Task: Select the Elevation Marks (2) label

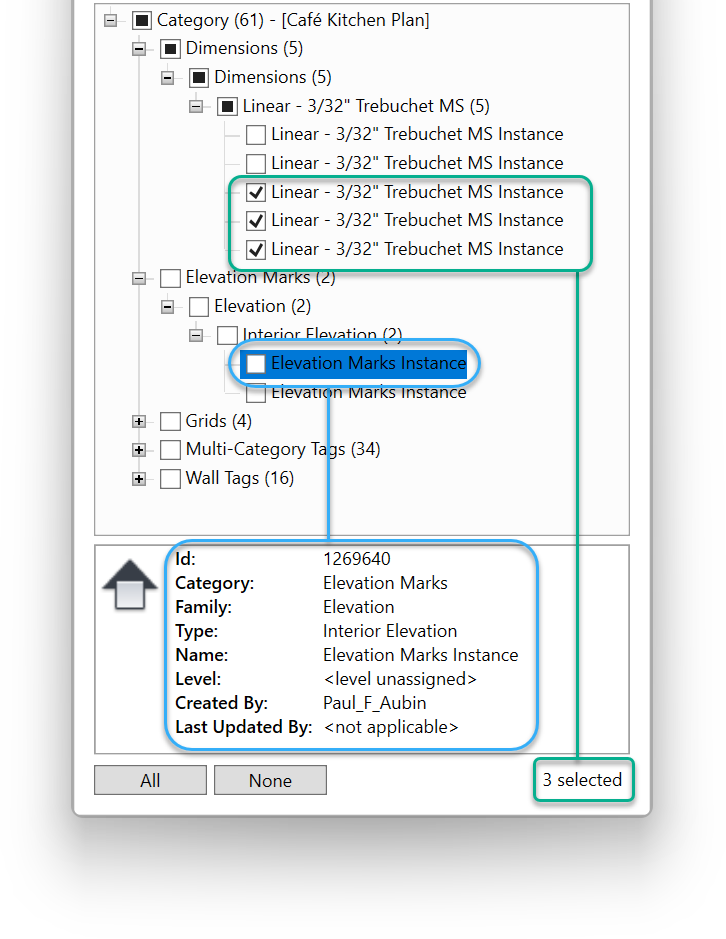Action: point(260,277)
